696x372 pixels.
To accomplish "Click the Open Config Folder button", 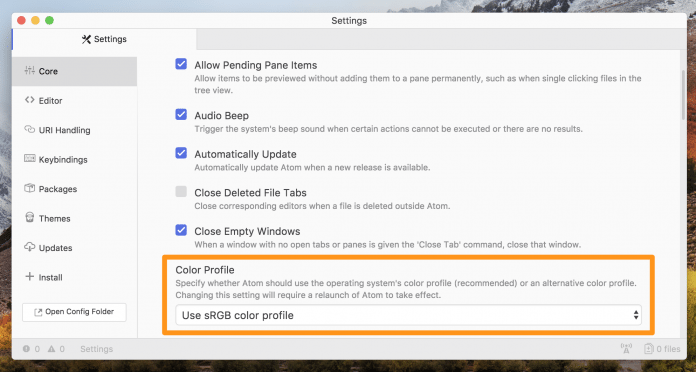I will click(74, 312).
